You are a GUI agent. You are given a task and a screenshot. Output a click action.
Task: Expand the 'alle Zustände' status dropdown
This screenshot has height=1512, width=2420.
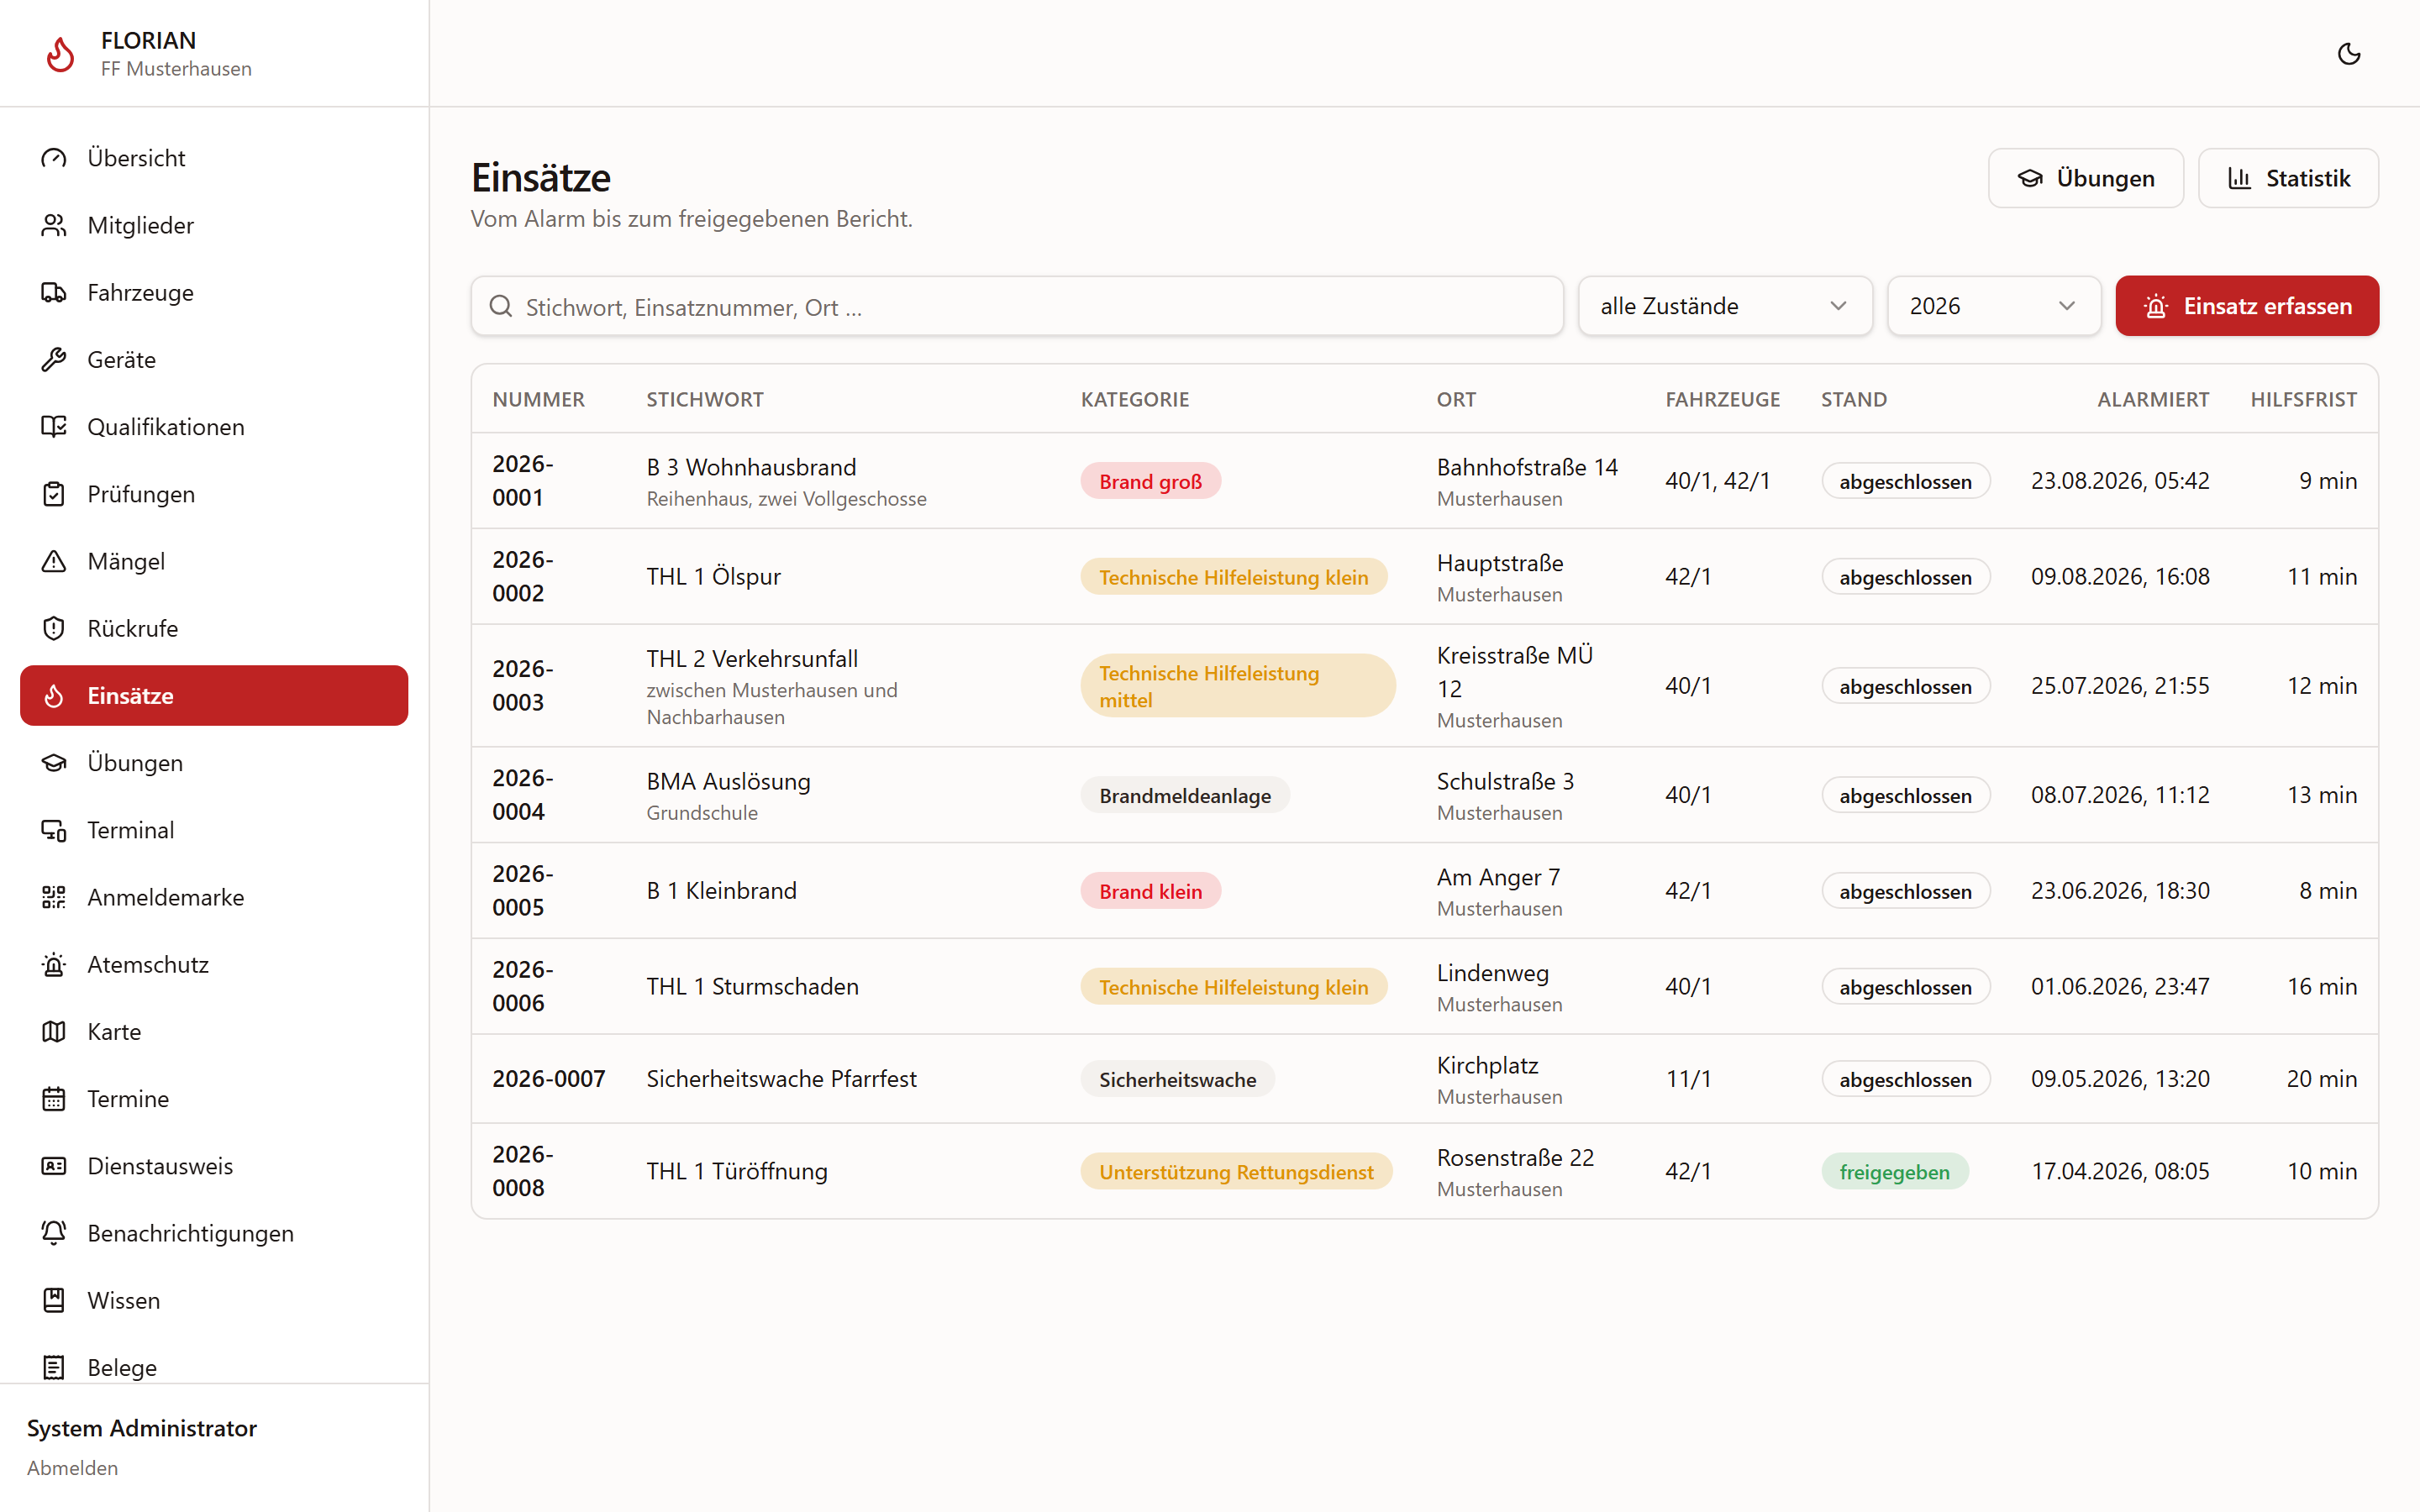pyautogui.click(x=1725, y=306)
